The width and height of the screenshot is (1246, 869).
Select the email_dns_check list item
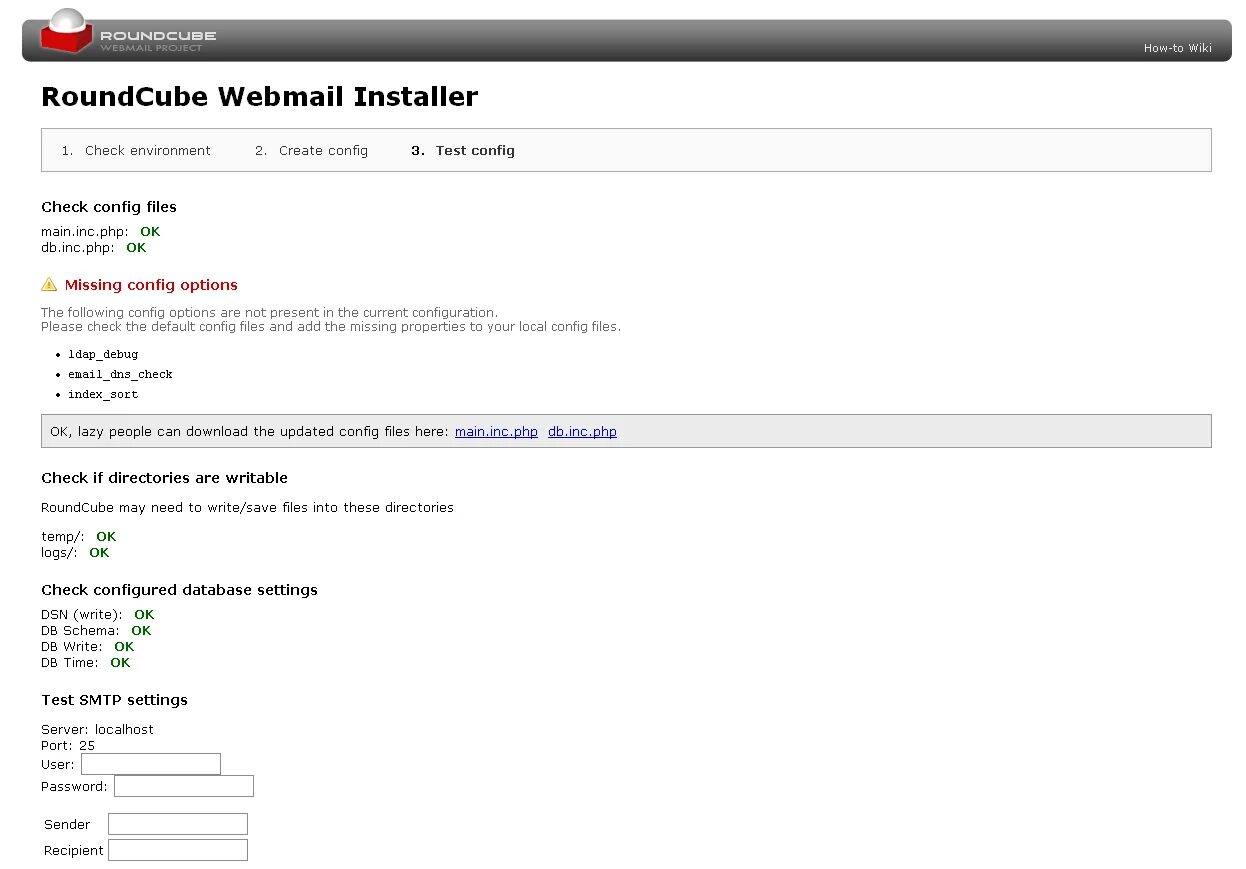pos(120,374)
